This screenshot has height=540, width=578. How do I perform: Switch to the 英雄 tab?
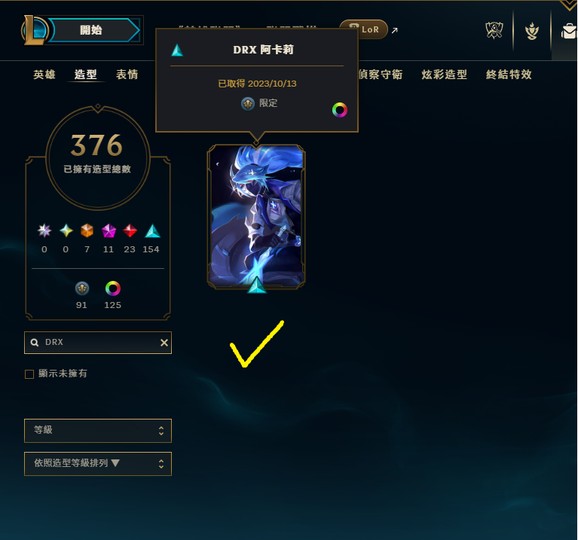(44, 74)
